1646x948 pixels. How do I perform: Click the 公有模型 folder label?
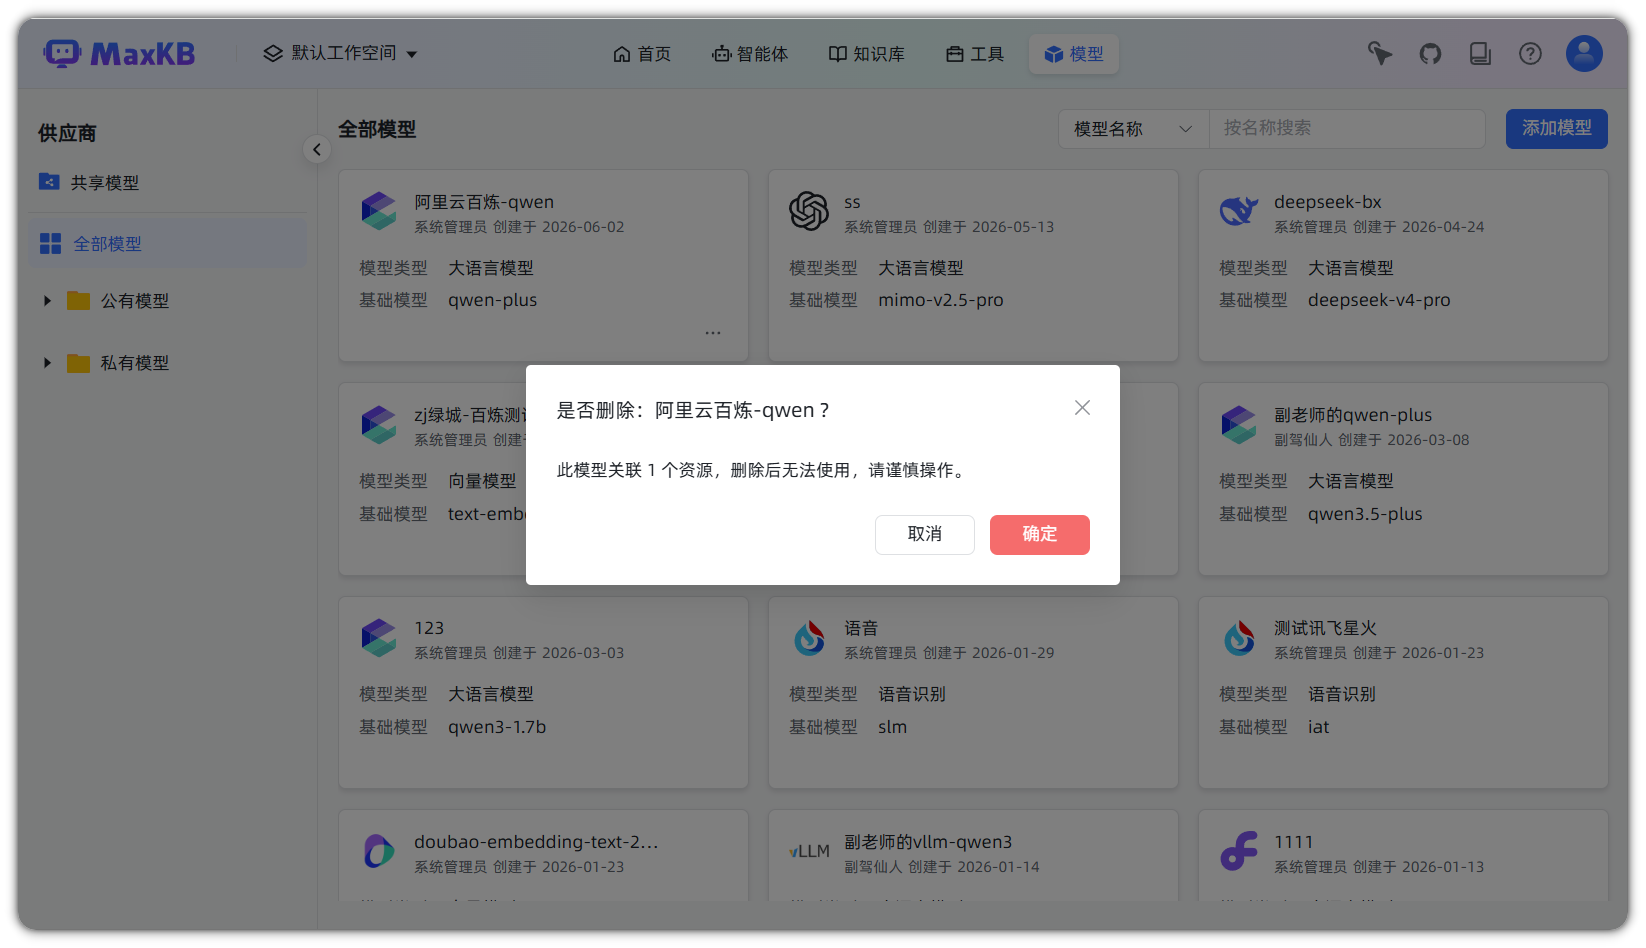click(x=134, y=301)
